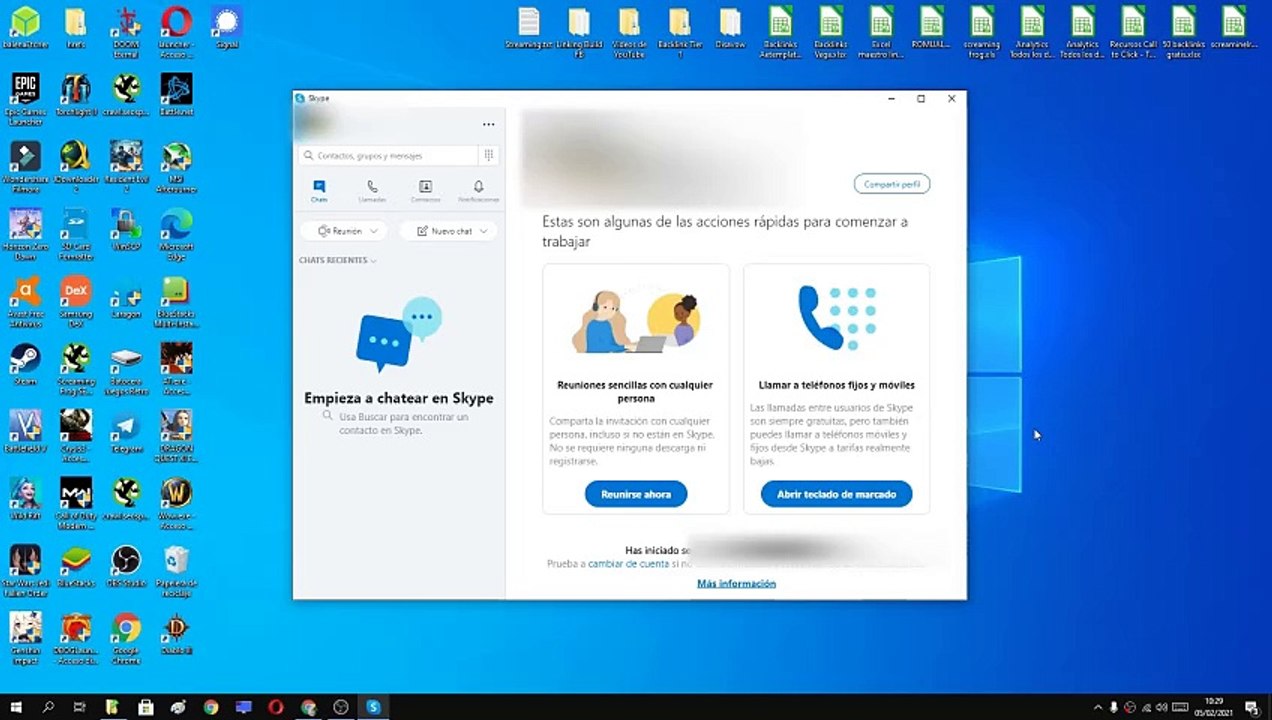Open Google Chrome desktop shortcut
The height and width of the screenshot is (720, 1272).
tap(126, 636)
